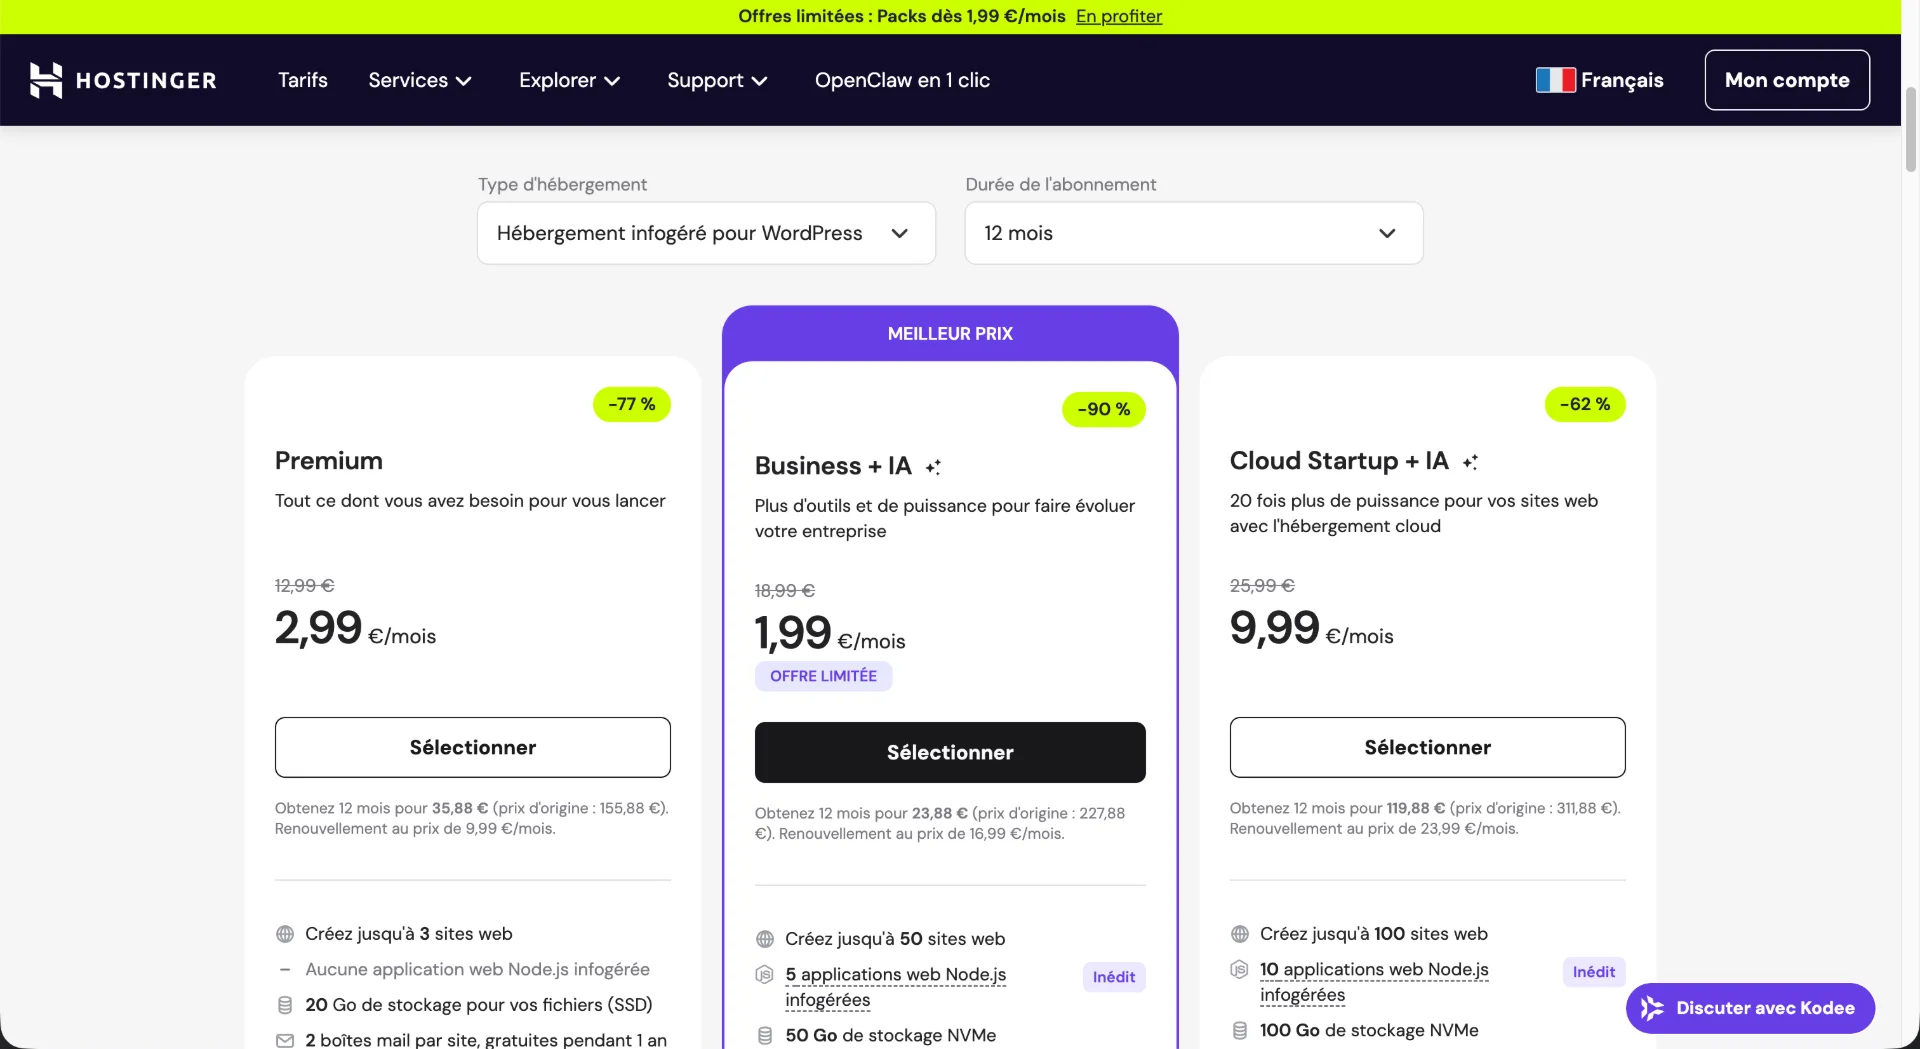The width and height of the screenshot is (1920, 1049).
Task: Click the NVMe storage icon in Business card
Action: click(764, 1035)
